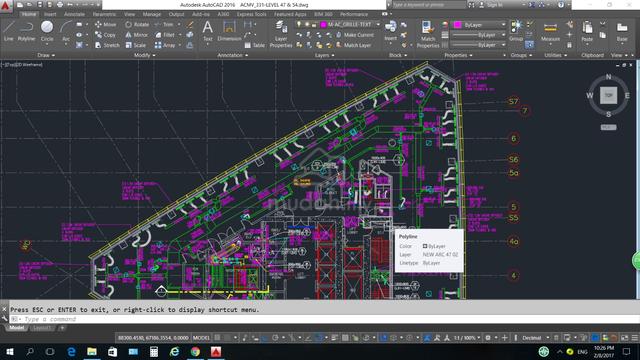Expand the Modify panel
This screenshot has height=360, width=640.
click(x=144, y=55)
